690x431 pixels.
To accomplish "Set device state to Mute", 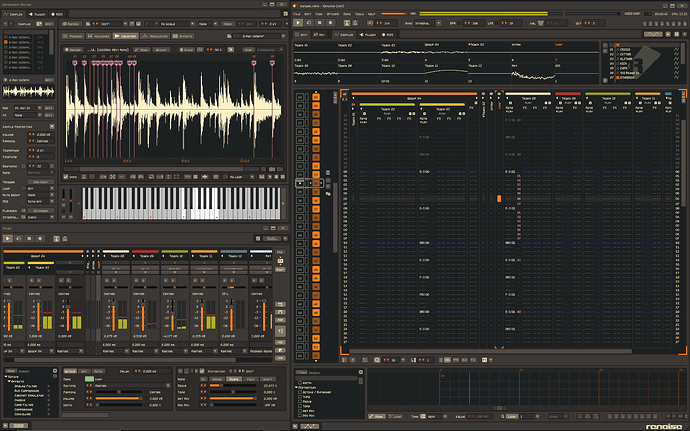I will tap(99, 371).
